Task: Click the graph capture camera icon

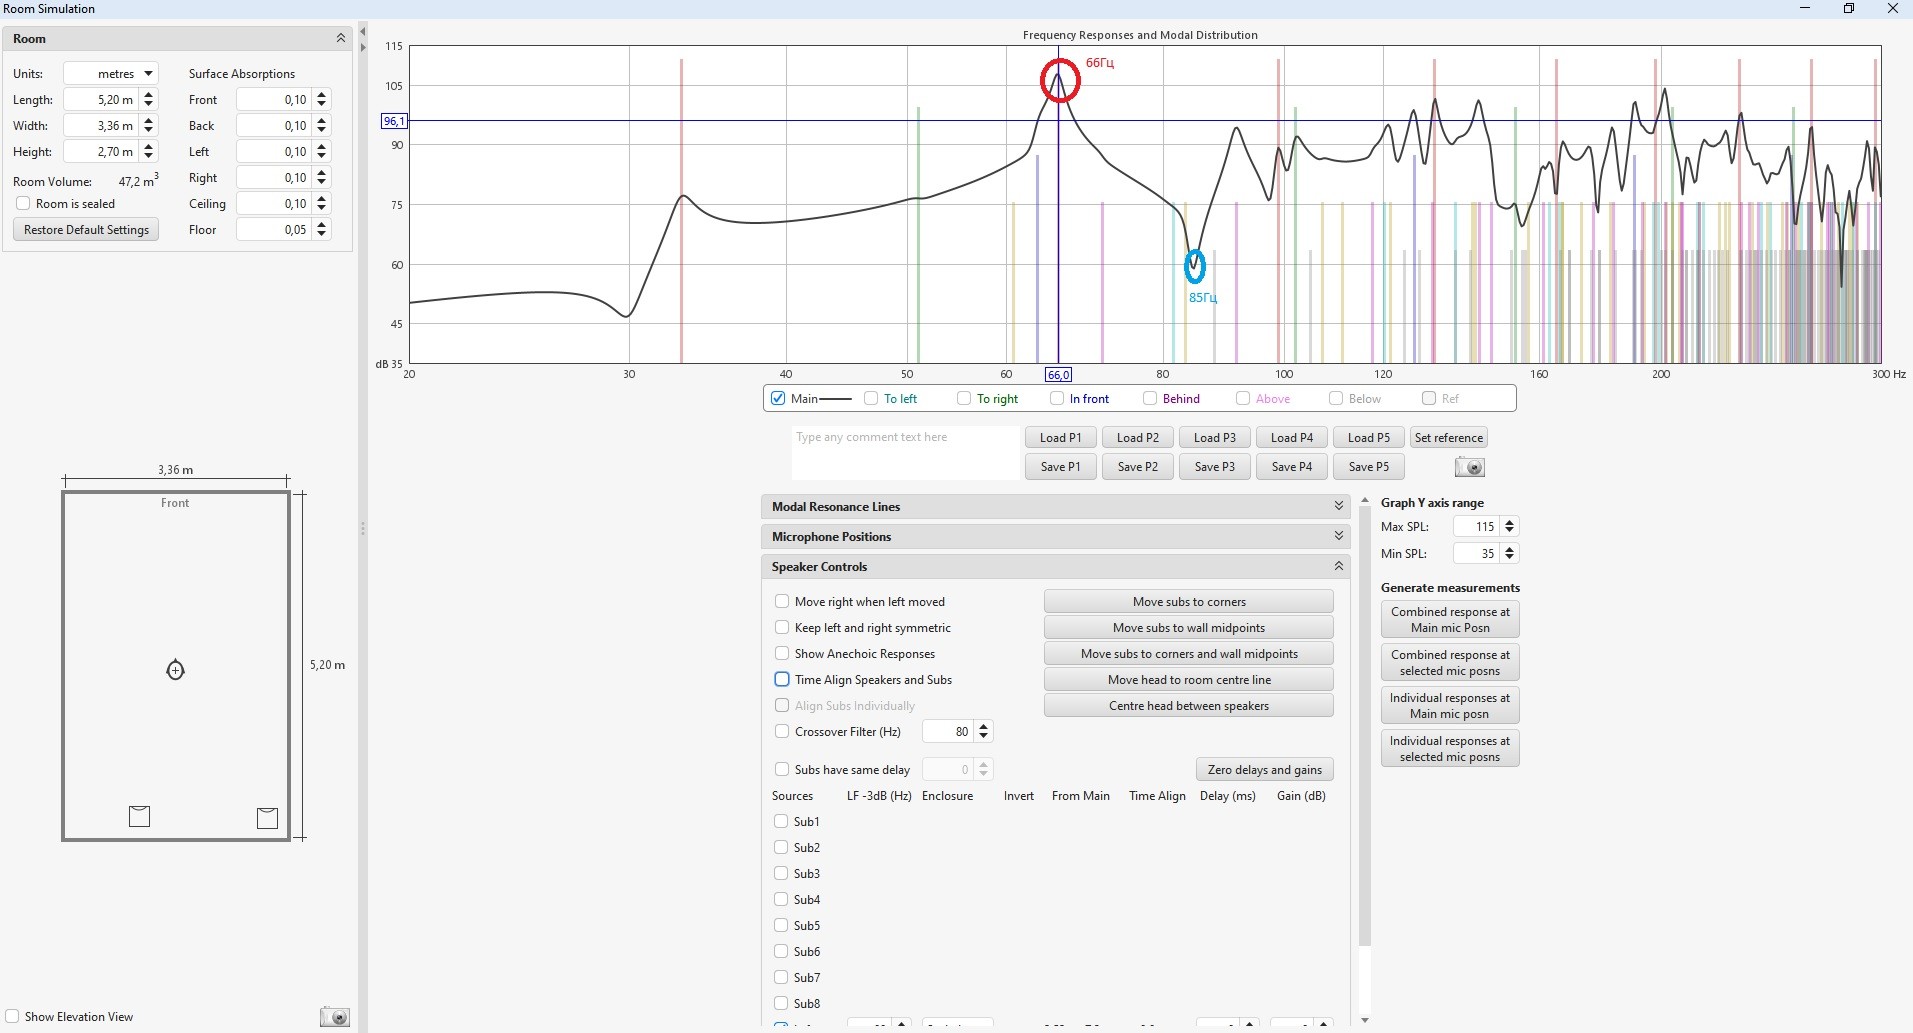Action: tap(1469, 467)
